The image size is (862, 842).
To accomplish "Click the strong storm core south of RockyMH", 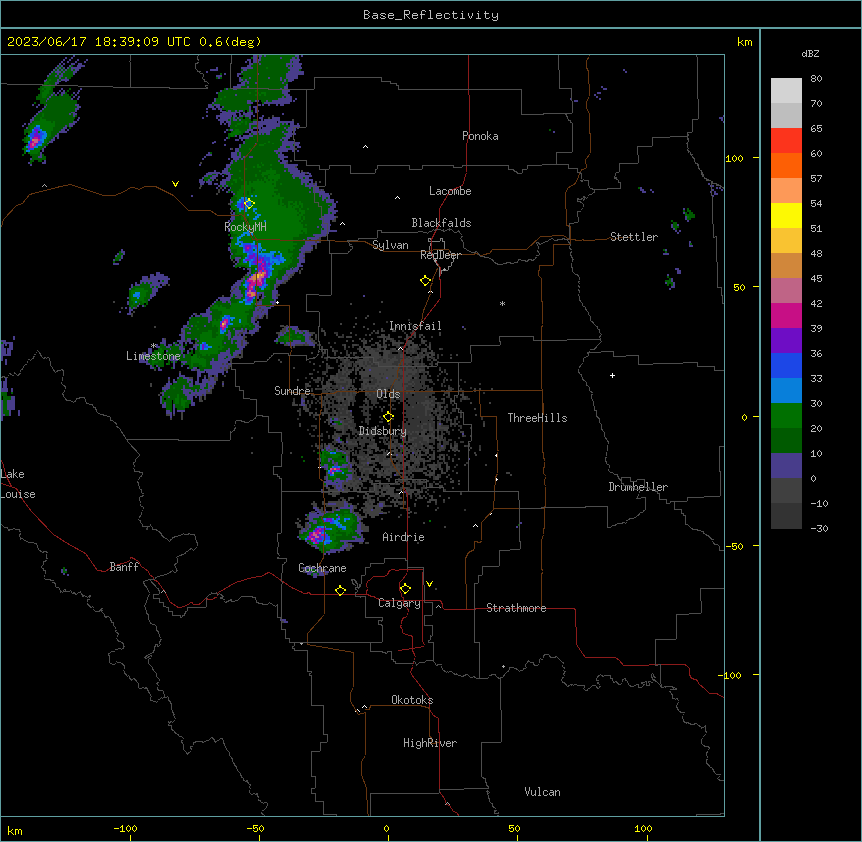I will click(256, 281).
